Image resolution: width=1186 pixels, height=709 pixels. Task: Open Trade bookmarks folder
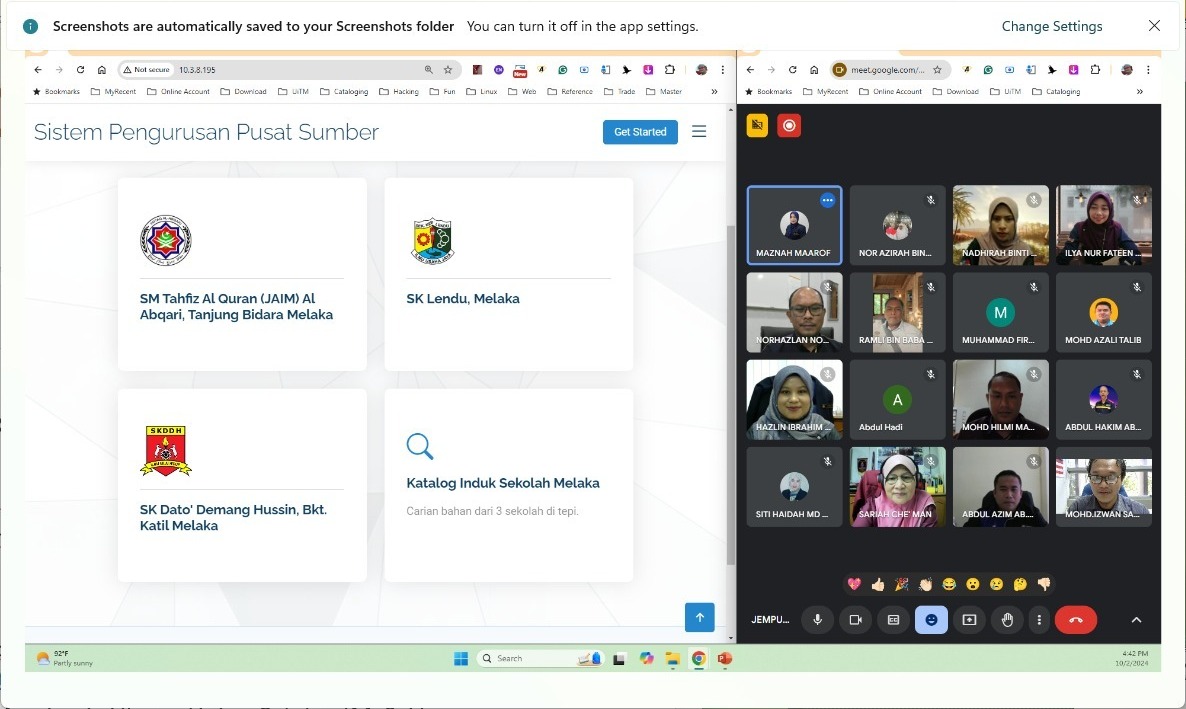619,92
